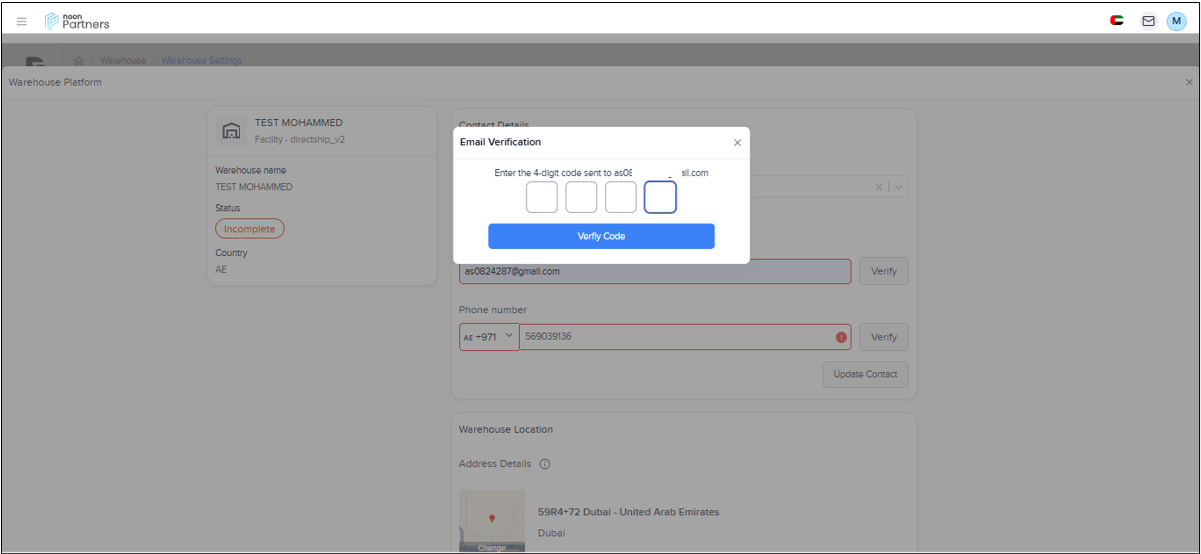Close the Email Verification dialog

click(x=737, y=143)
